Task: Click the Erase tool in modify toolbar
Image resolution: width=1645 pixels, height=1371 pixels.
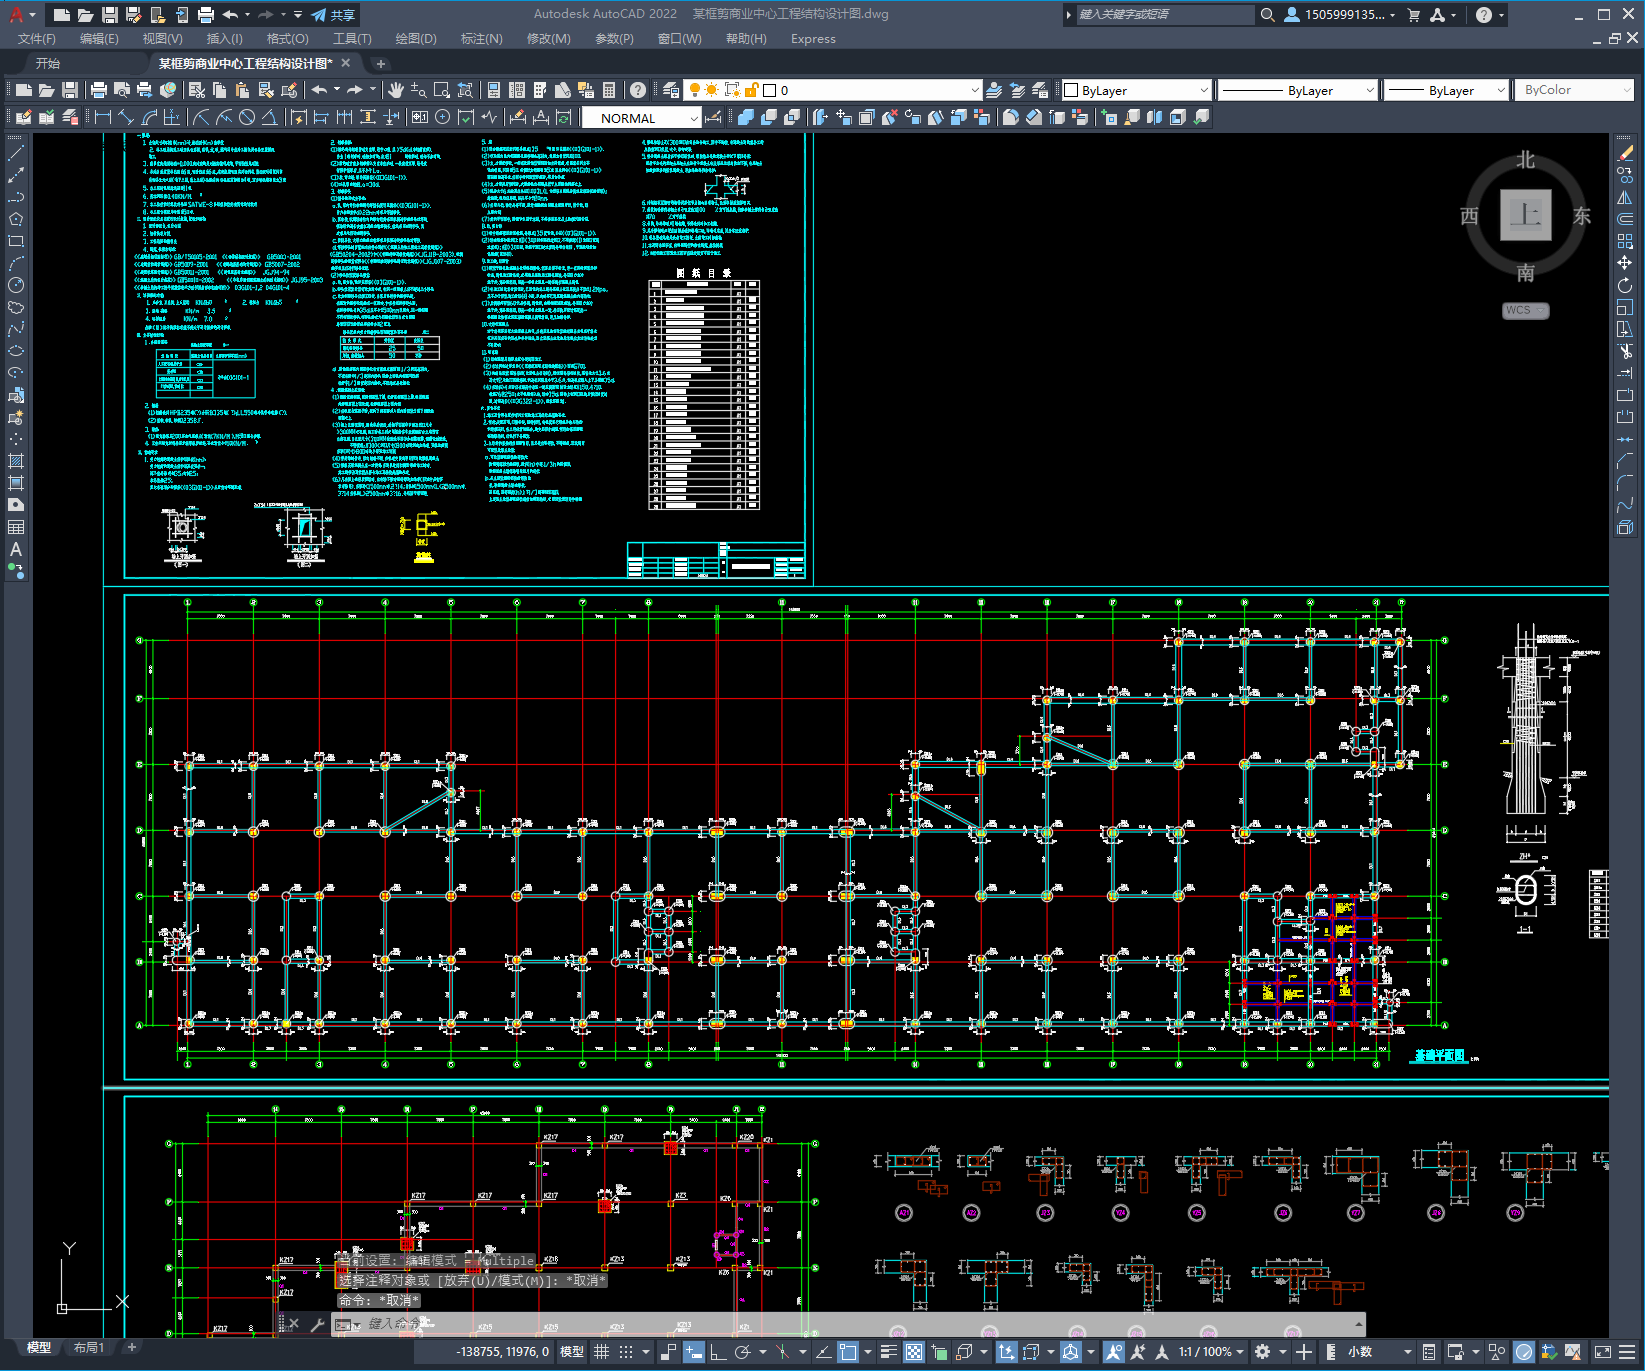Action: pyautogui.click(x=1625, y=153)
